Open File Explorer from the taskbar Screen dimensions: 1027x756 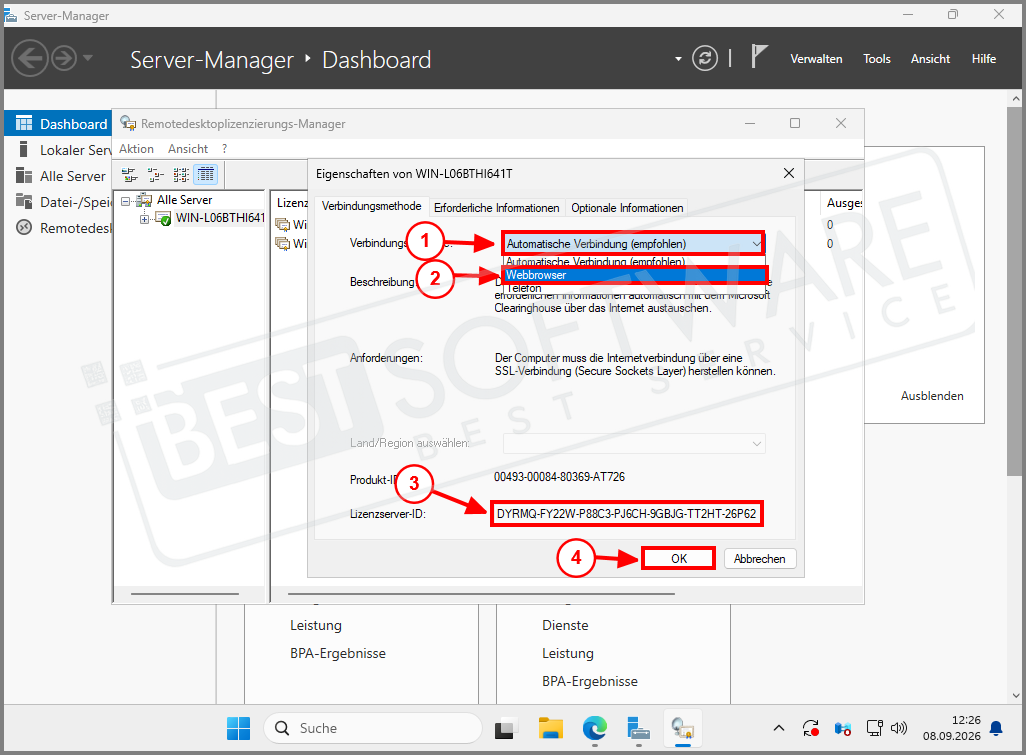[551, 728]
